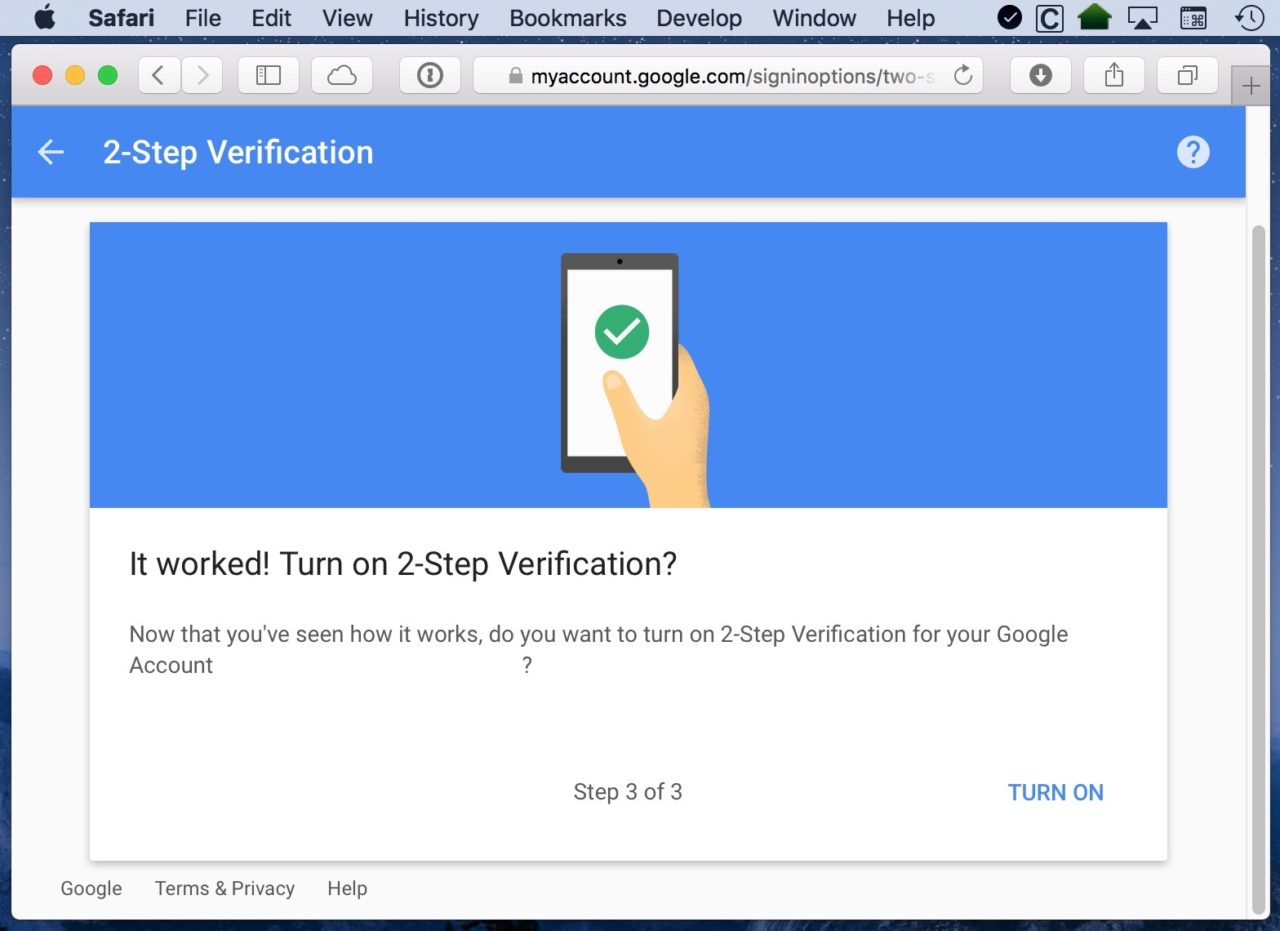1280x931 pixels.
Task: Open the iCloud Tabs cloud button
Action: 342,75
